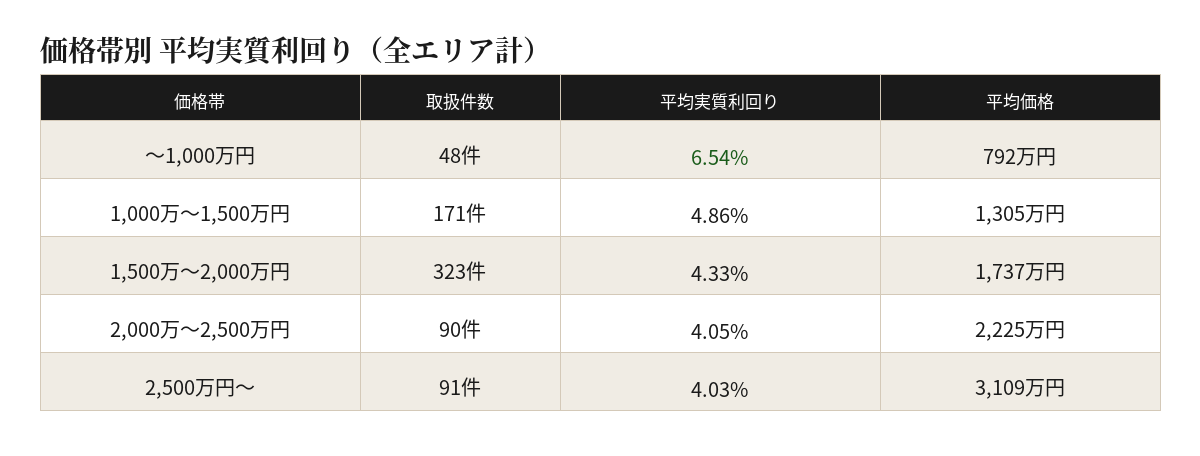Click the 平均価格 column header
Screen dimensions: 1200x456
1020,101
